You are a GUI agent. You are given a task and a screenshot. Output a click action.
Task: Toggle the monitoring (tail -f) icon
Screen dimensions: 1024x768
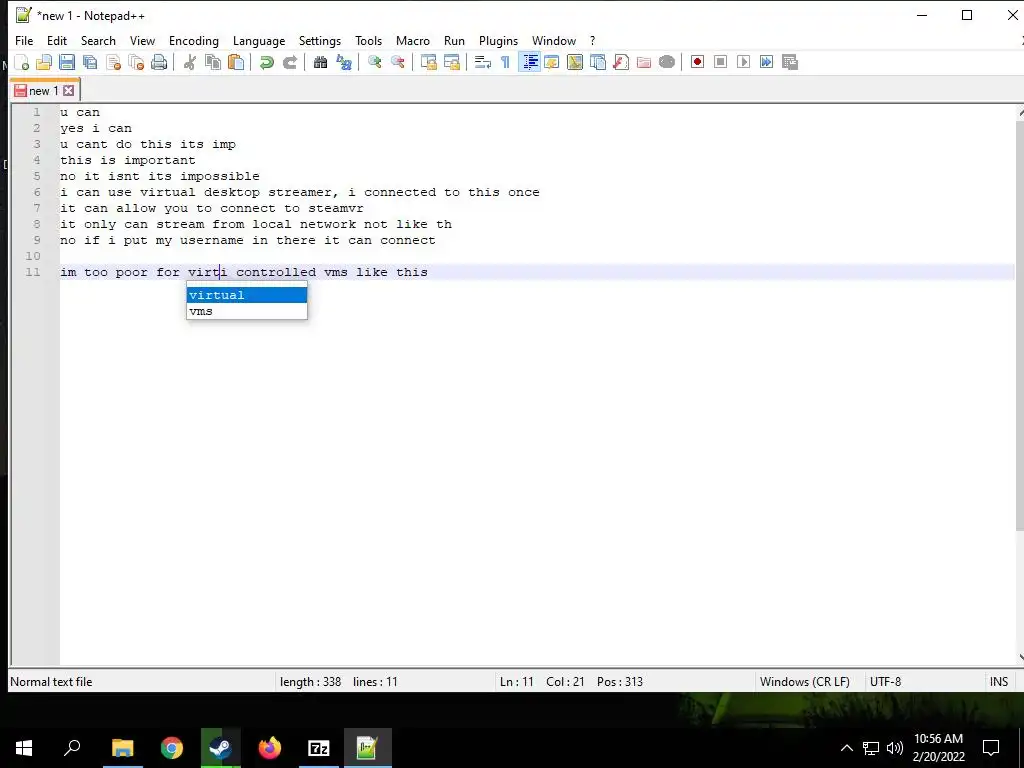667,62
